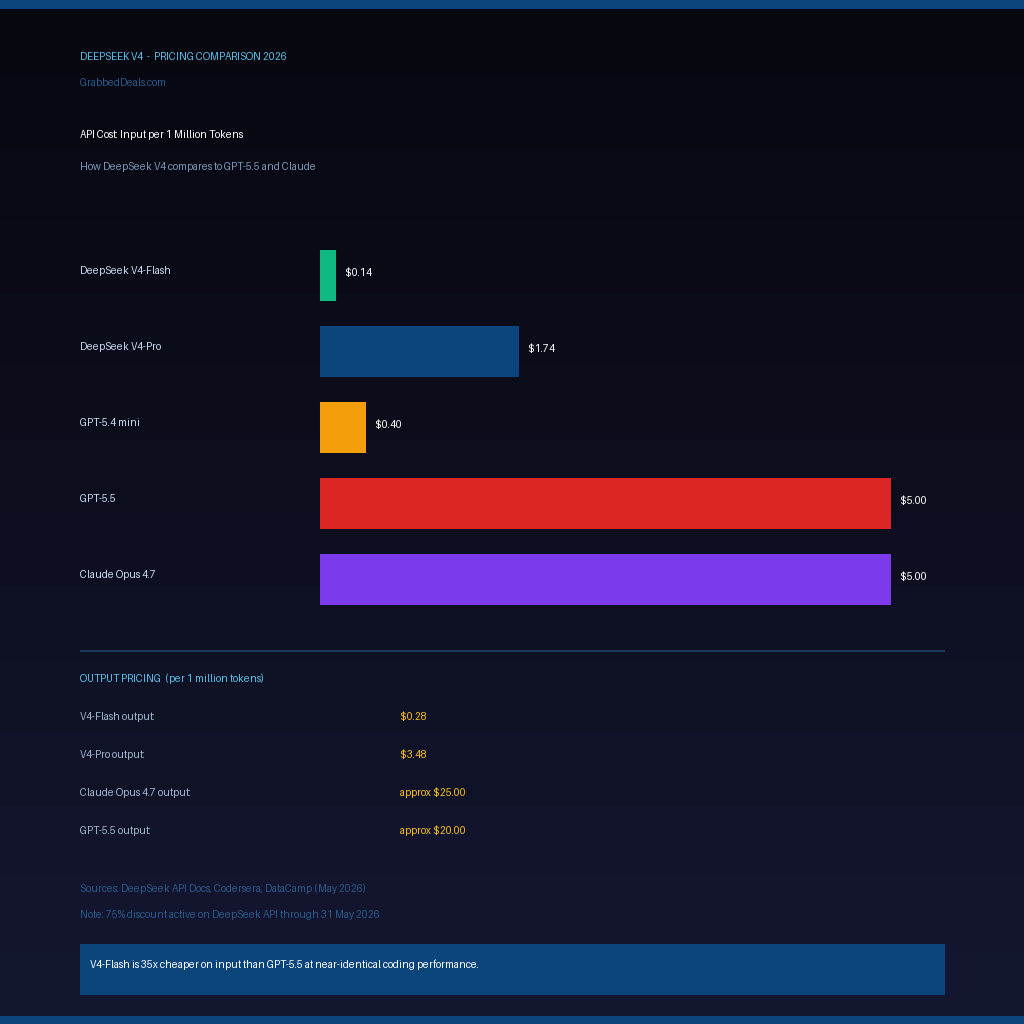Click the $1.74 value label

pos(541,348)
